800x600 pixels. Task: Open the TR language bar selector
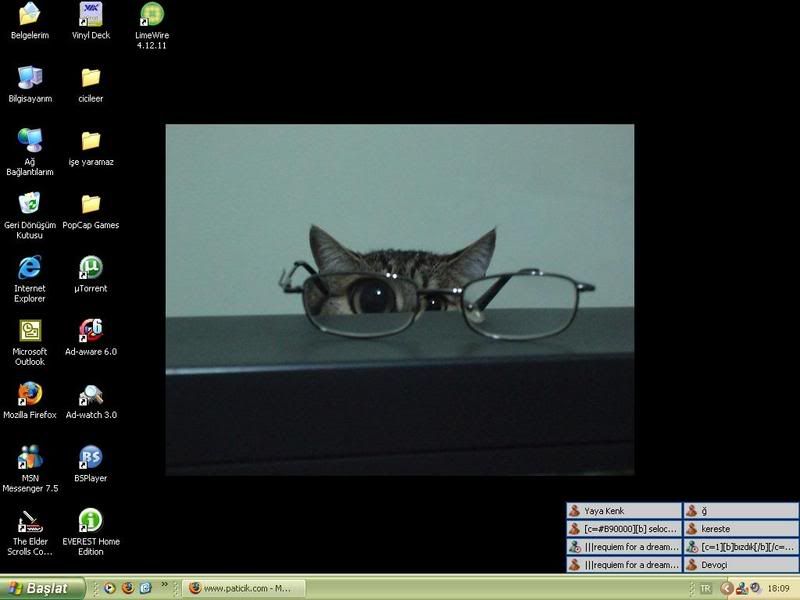[705, 588]
